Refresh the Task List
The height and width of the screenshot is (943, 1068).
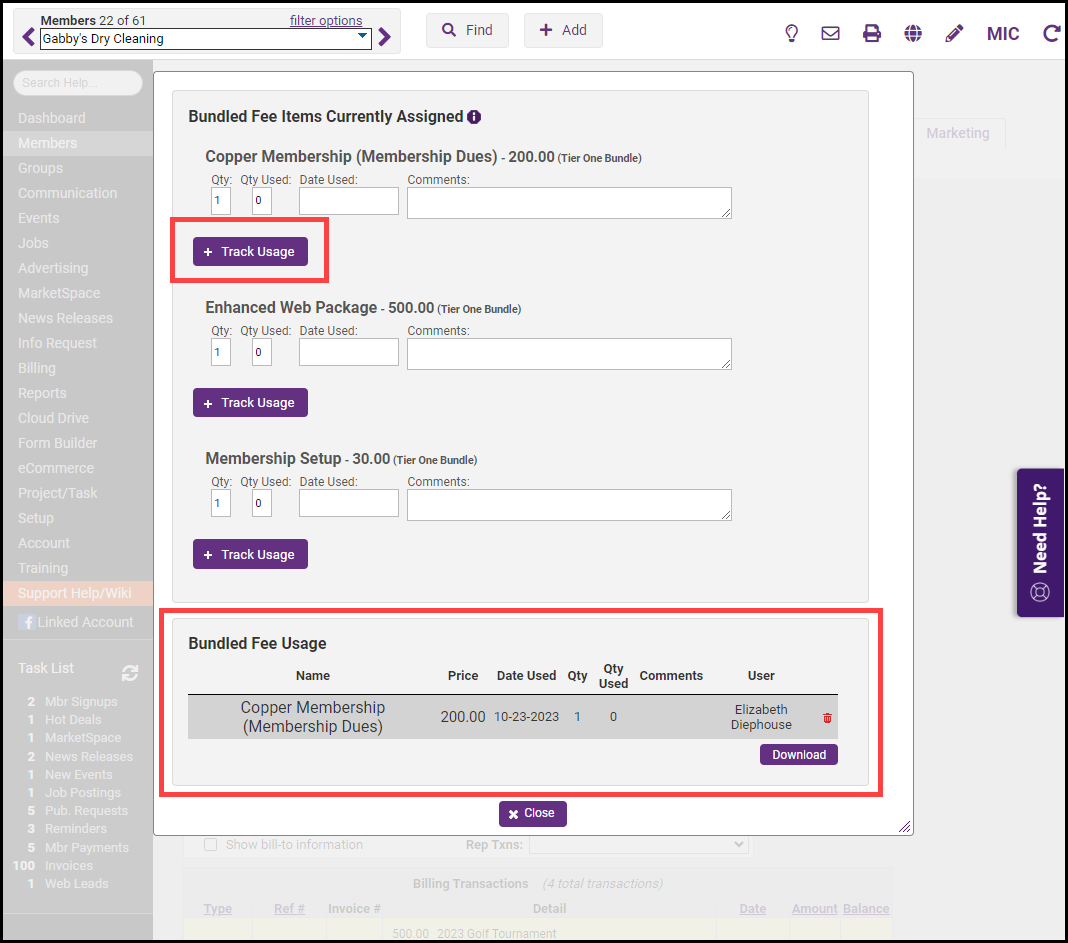130,673
